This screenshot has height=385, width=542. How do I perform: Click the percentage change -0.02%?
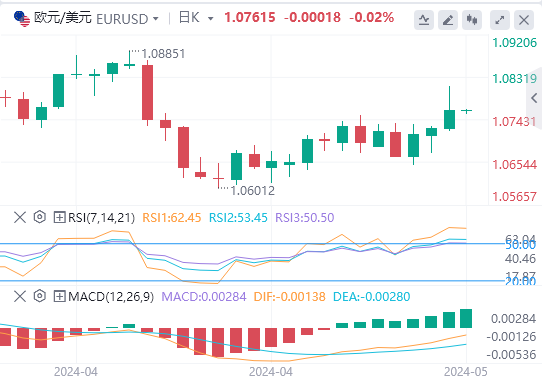click(x=372, y=17)
